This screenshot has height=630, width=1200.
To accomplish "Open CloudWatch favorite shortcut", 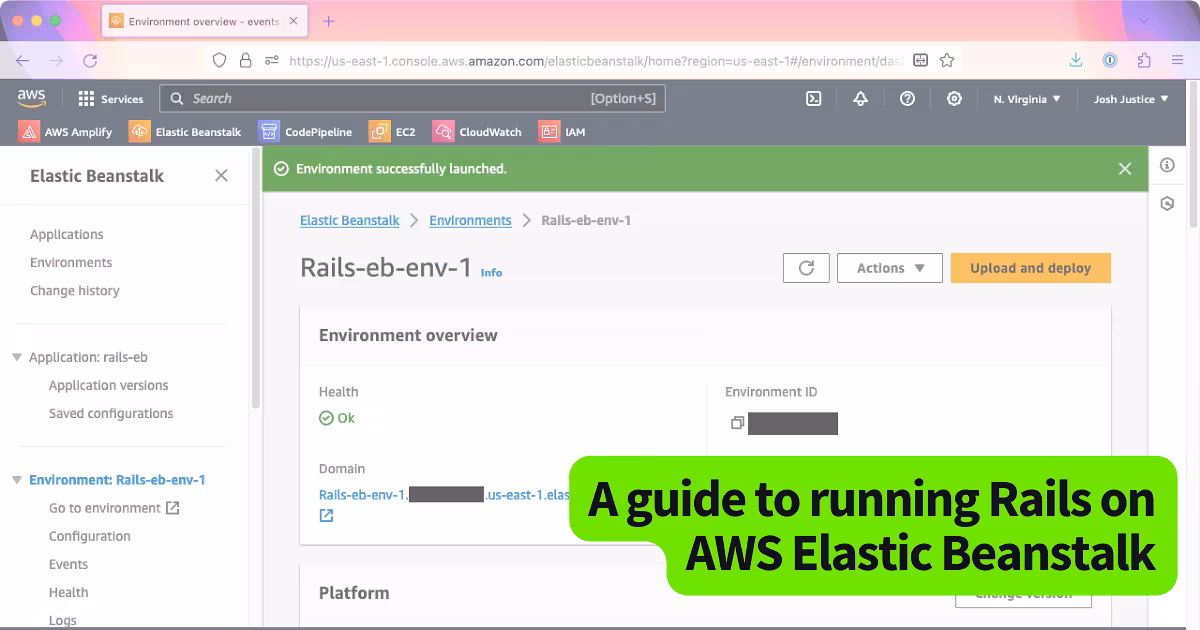I will (x=477, y=131).
